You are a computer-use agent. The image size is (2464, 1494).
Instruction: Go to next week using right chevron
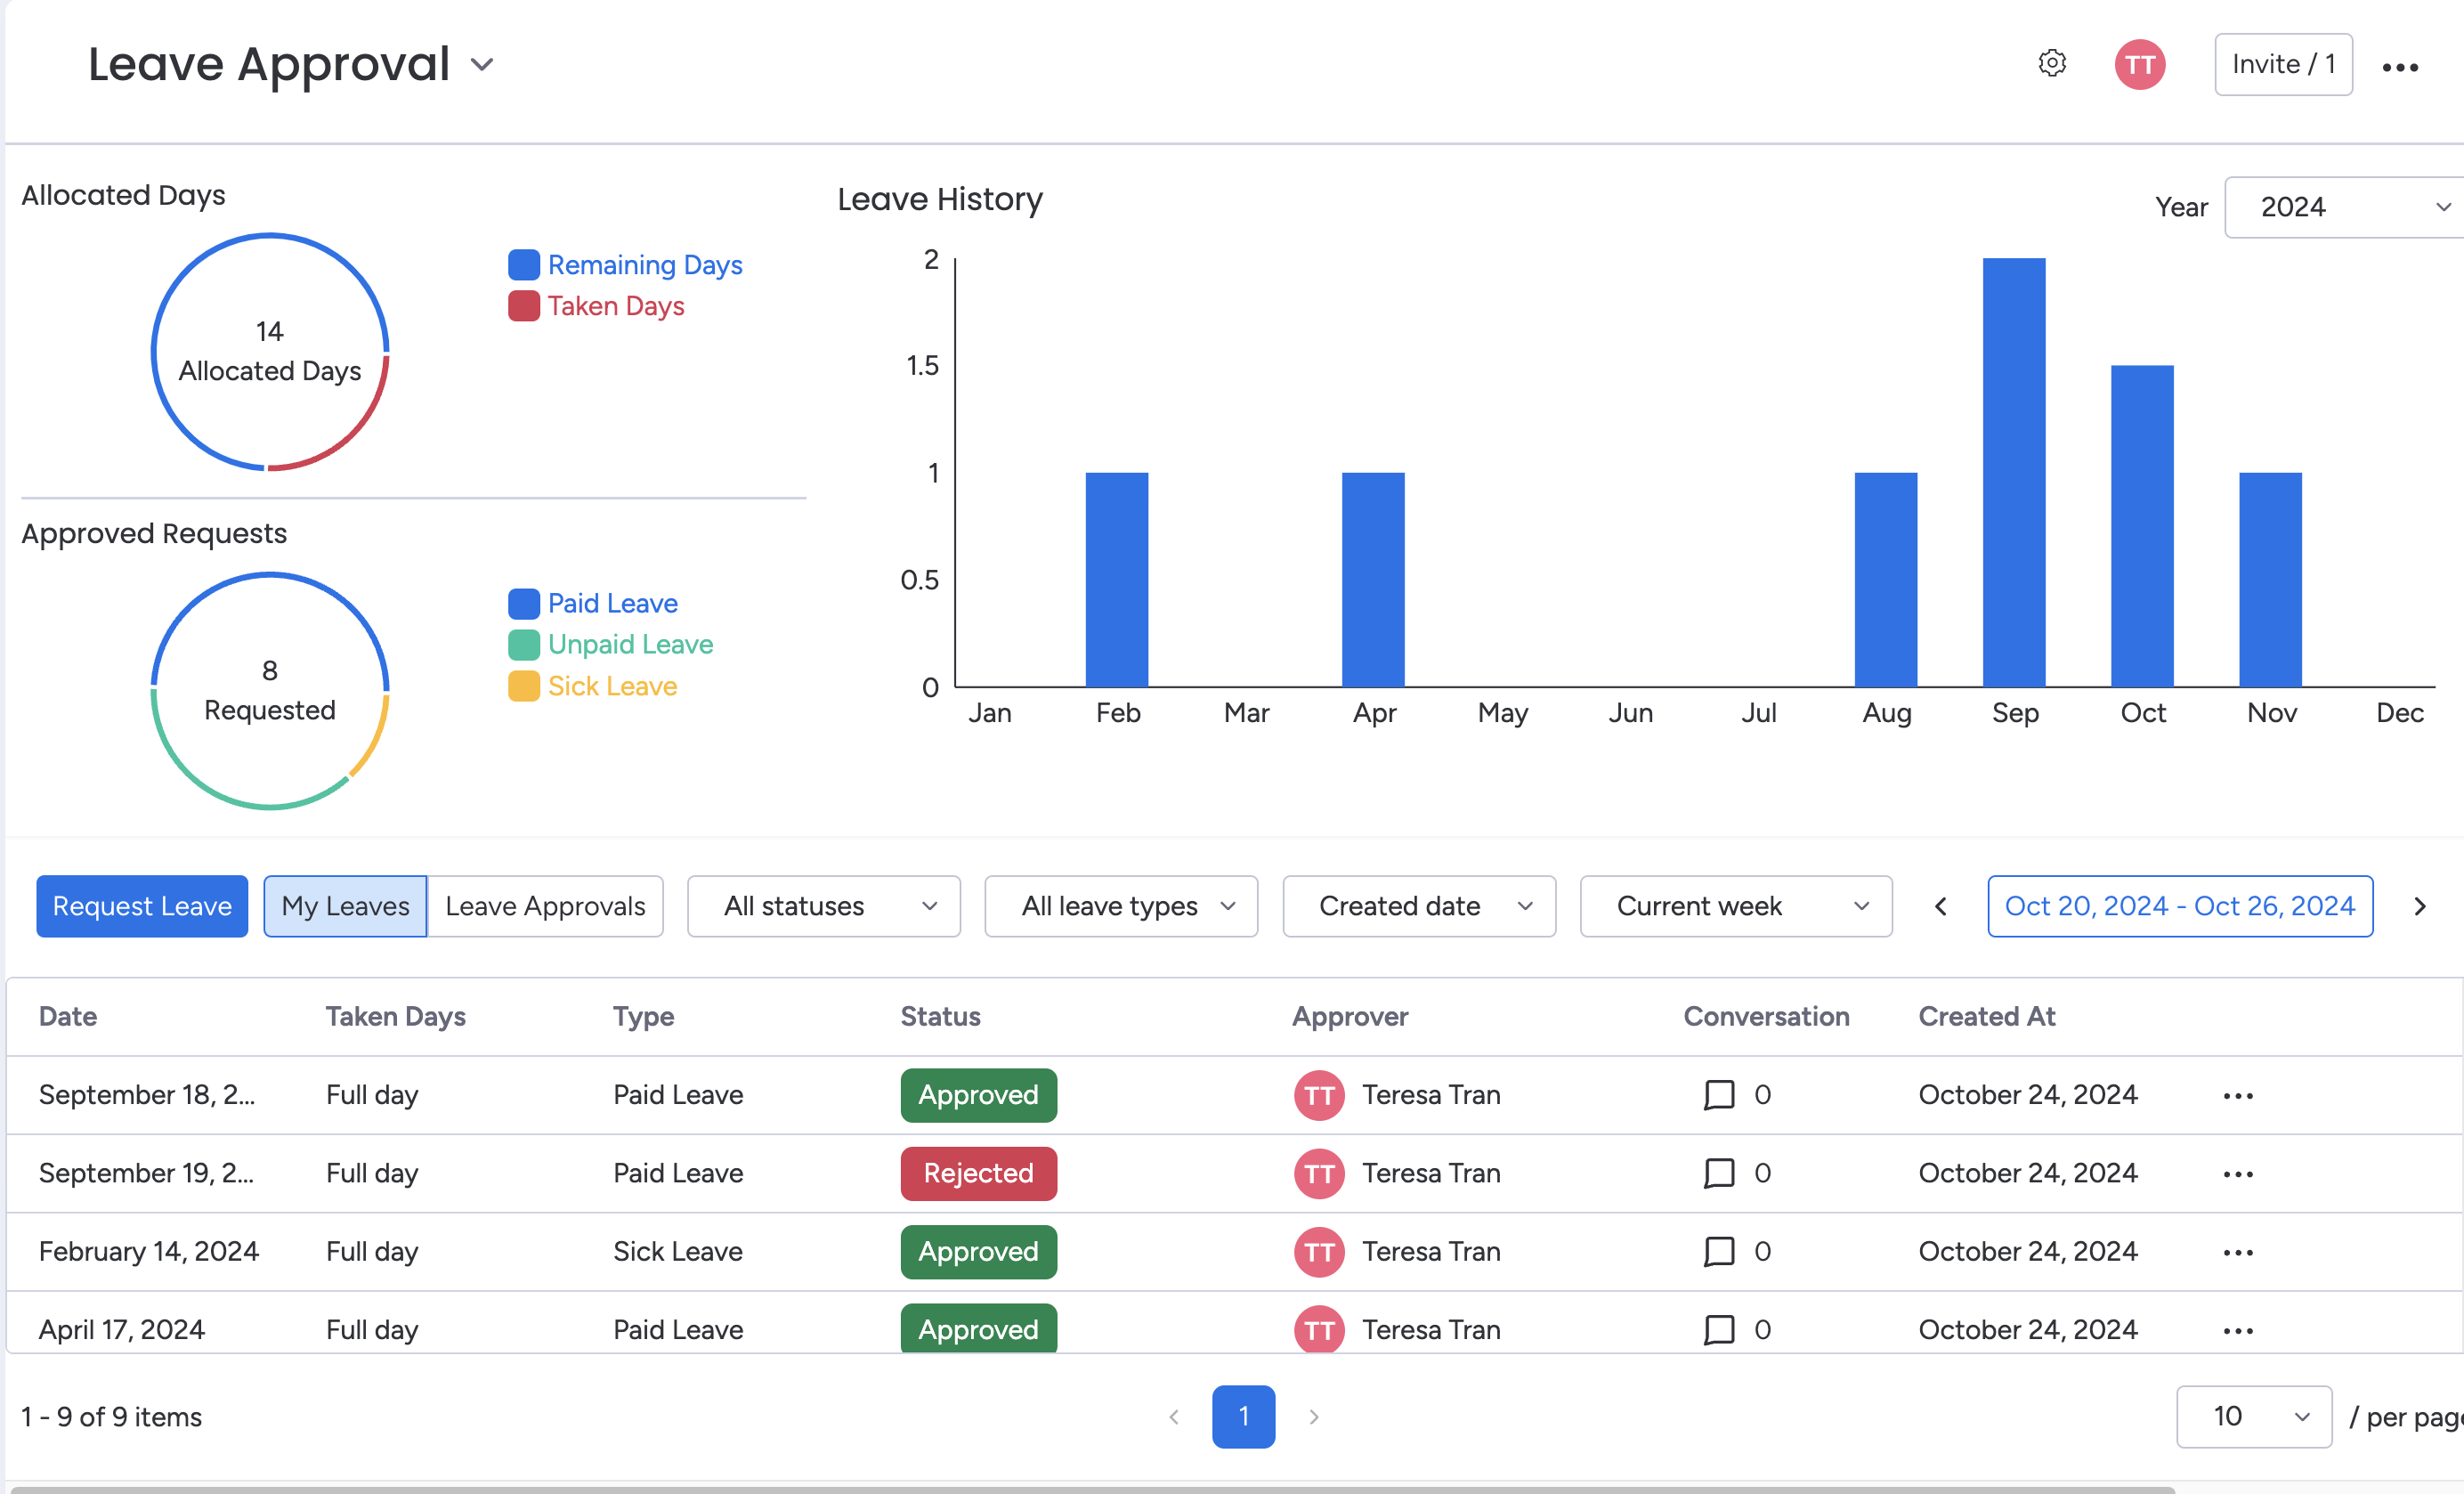[x=2420, y=906]
